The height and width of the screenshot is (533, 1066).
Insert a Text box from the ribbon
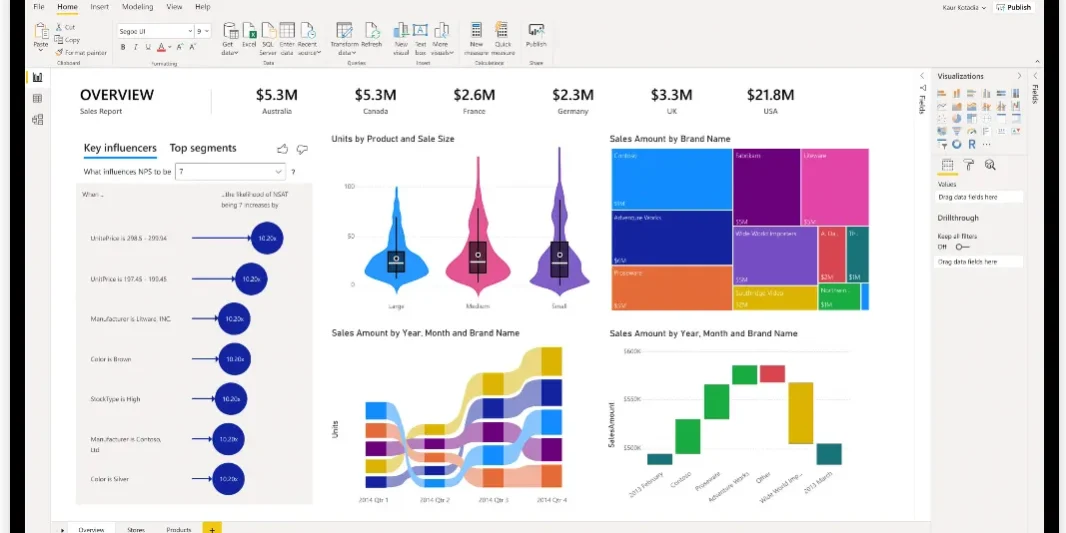[x=420, y=32]
